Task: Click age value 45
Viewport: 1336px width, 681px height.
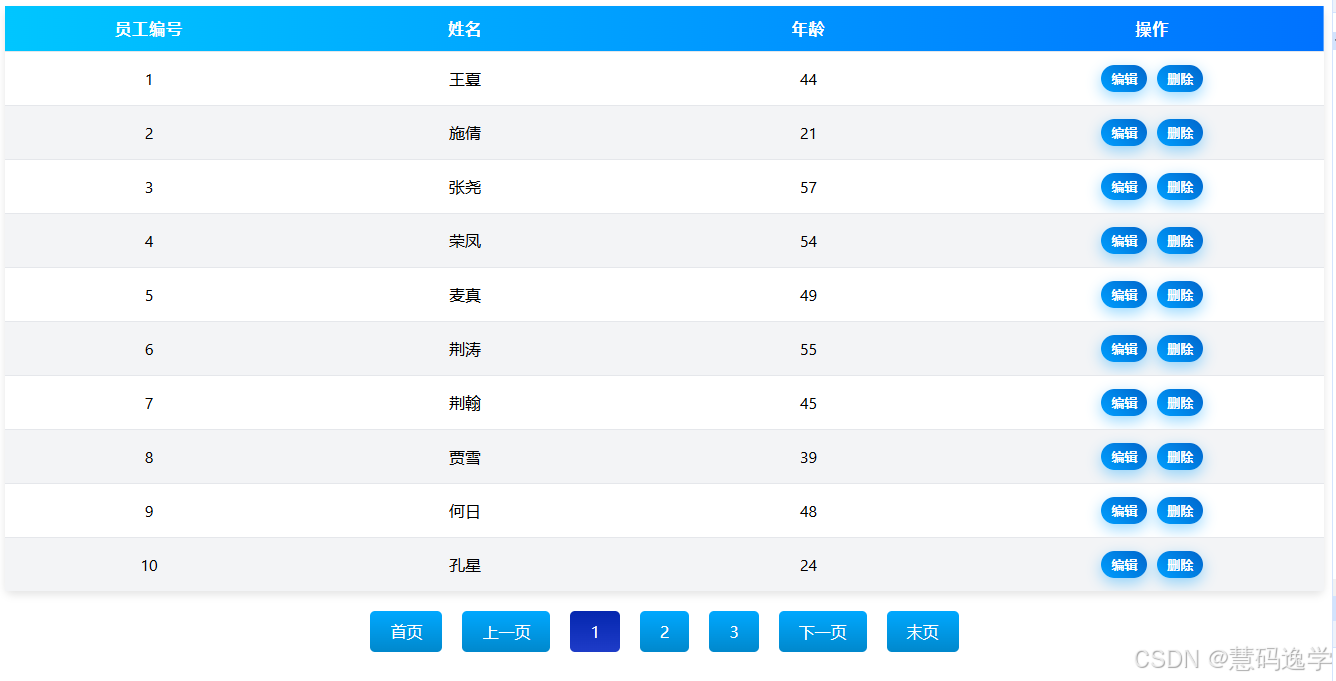Action: 808,403
